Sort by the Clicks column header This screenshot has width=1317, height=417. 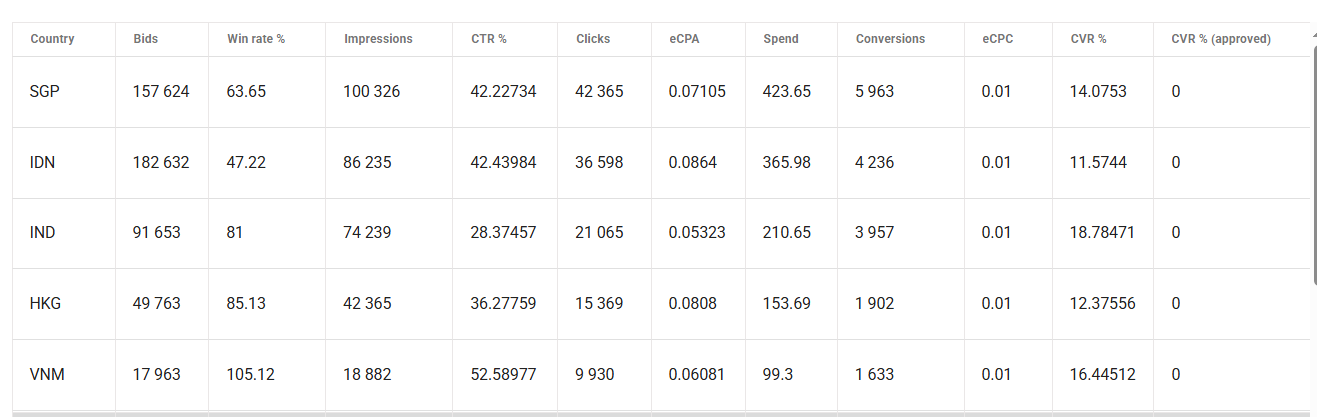click(x=593, y=39)
